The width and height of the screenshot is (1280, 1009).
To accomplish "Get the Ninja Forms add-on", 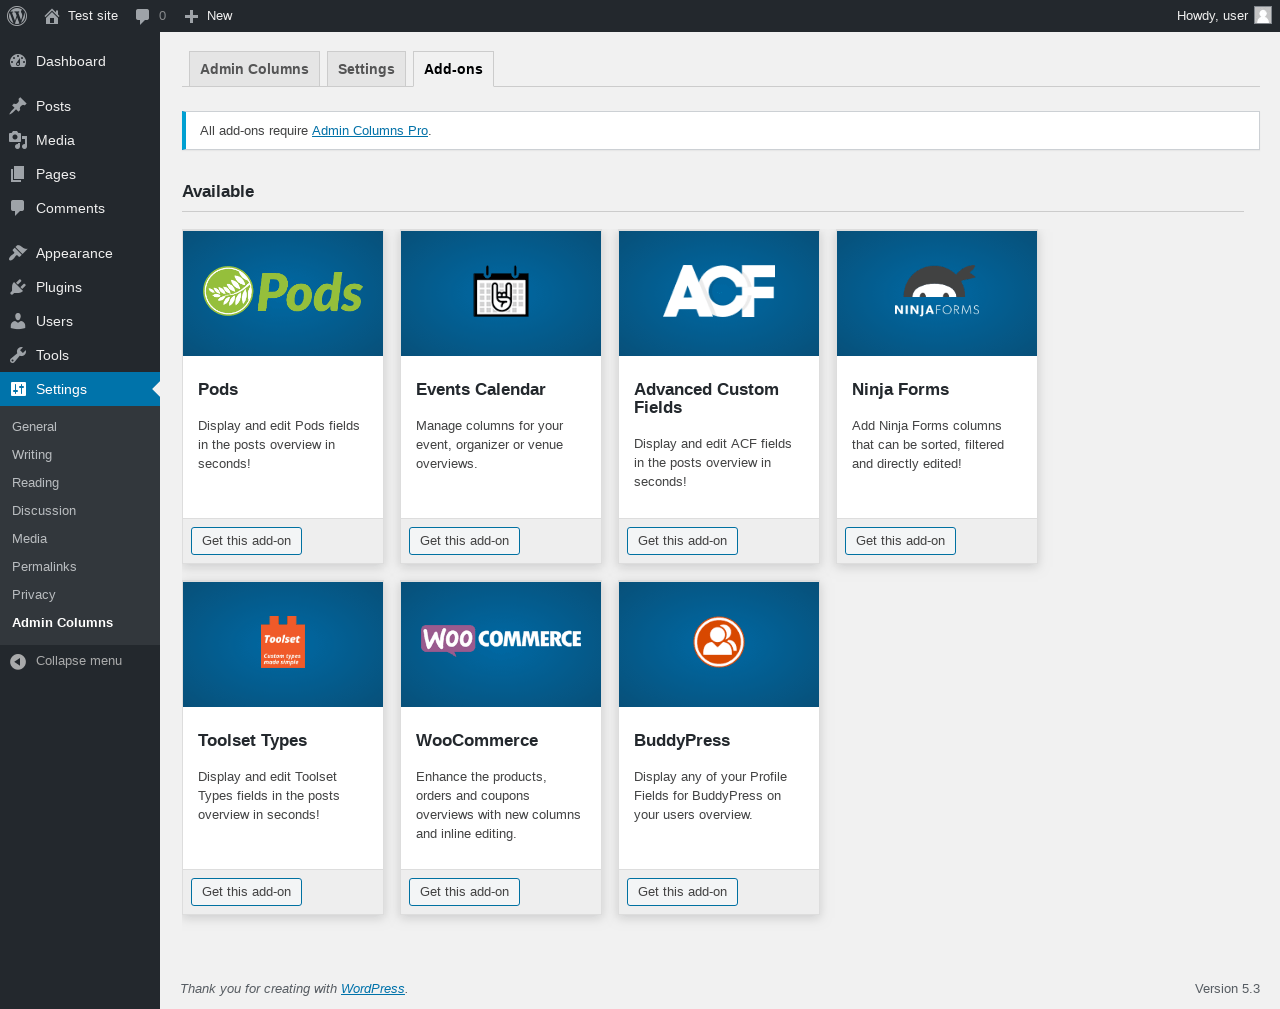I will point(900,541).
